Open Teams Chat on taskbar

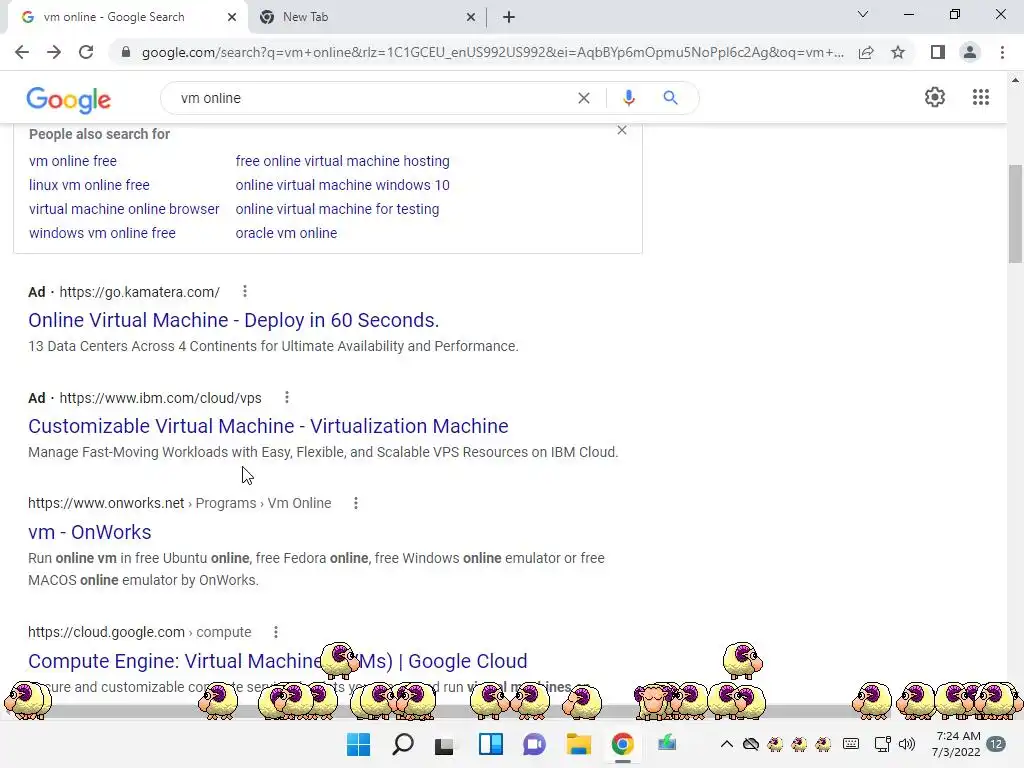pos(534,744)
